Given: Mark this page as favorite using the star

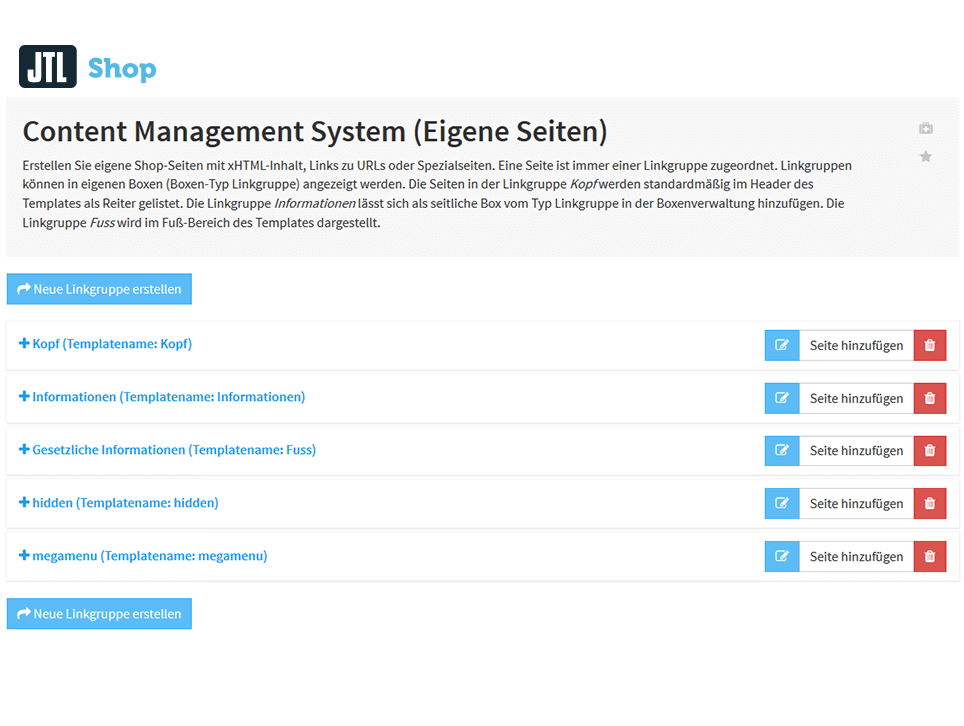Looking at the screenshot, I should [925, 156].
